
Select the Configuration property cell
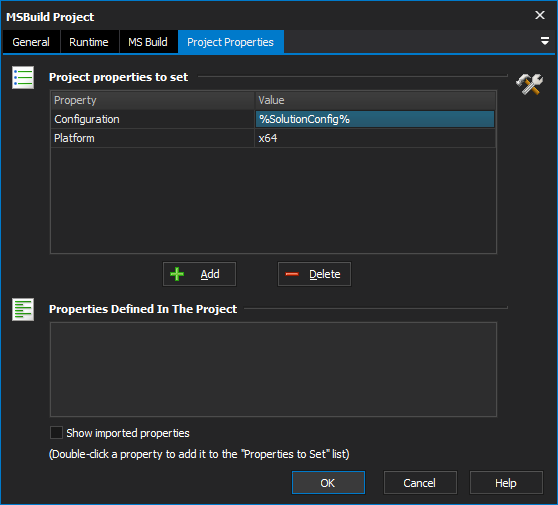click(153, 119)
